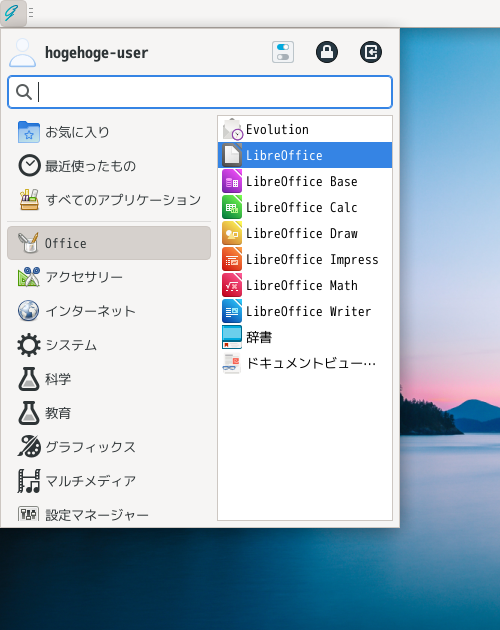Lock the screen with padlock button
Viewport: 500px width, 630px height.
(327, 52)
